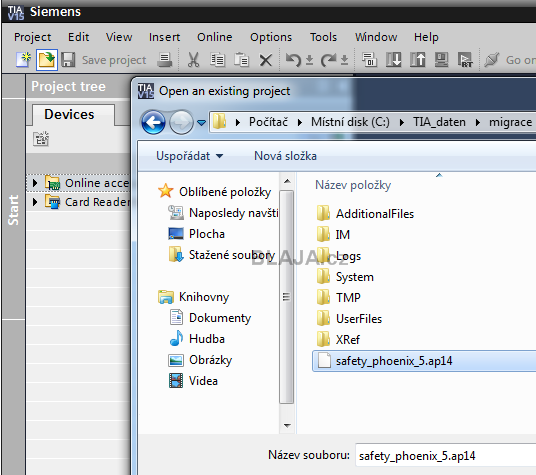Click the Redo arrow icon

(x=329, y=60)
